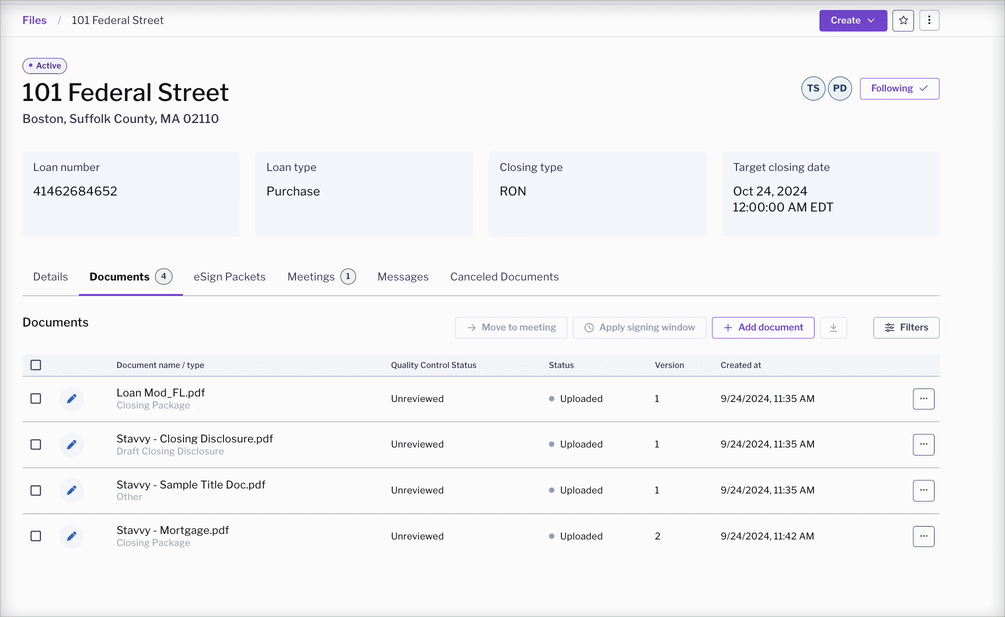Check the Loan Mod_FL.pdf row checkbox
Image resolution: width=1005 pixels, height=617 pixels.
pyautogui.click(x=36, y=399)
